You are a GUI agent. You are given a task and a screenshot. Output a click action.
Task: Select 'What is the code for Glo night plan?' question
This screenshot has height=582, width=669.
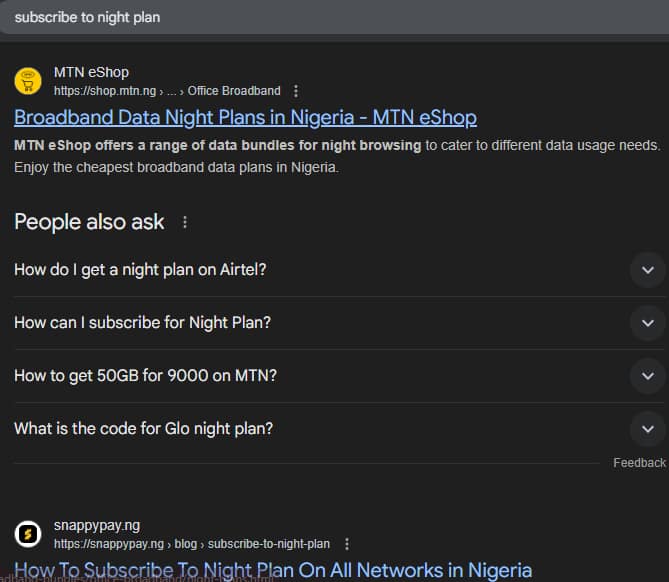point(143,429)
